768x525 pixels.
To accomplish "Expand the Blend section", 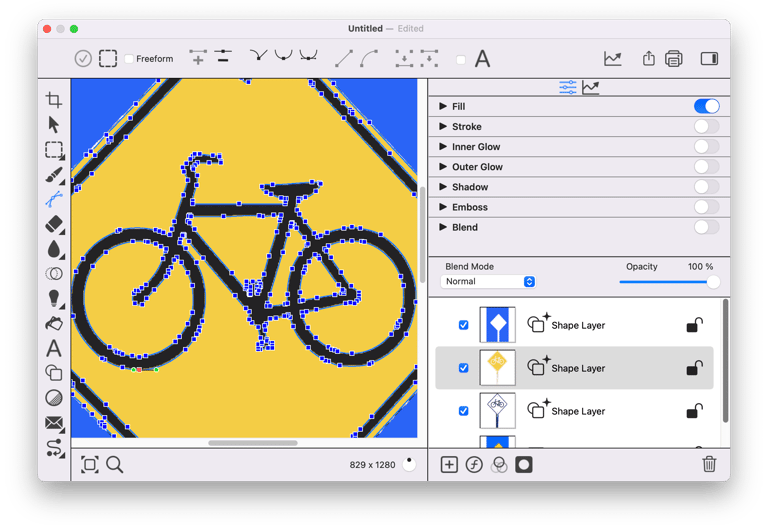I will click(x=443, y=227).
